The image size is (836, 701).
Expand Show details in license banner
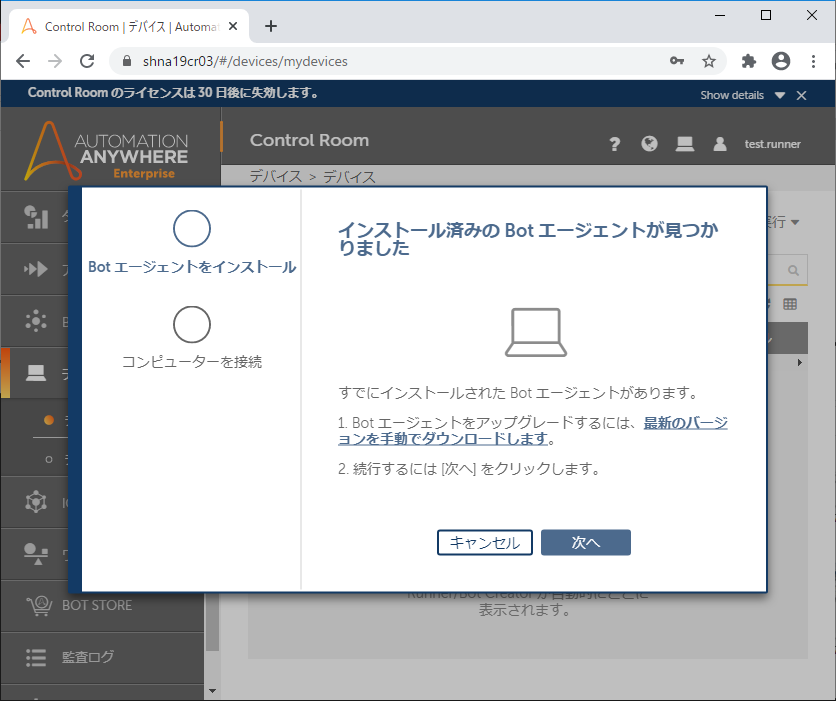tap(742, 95)
